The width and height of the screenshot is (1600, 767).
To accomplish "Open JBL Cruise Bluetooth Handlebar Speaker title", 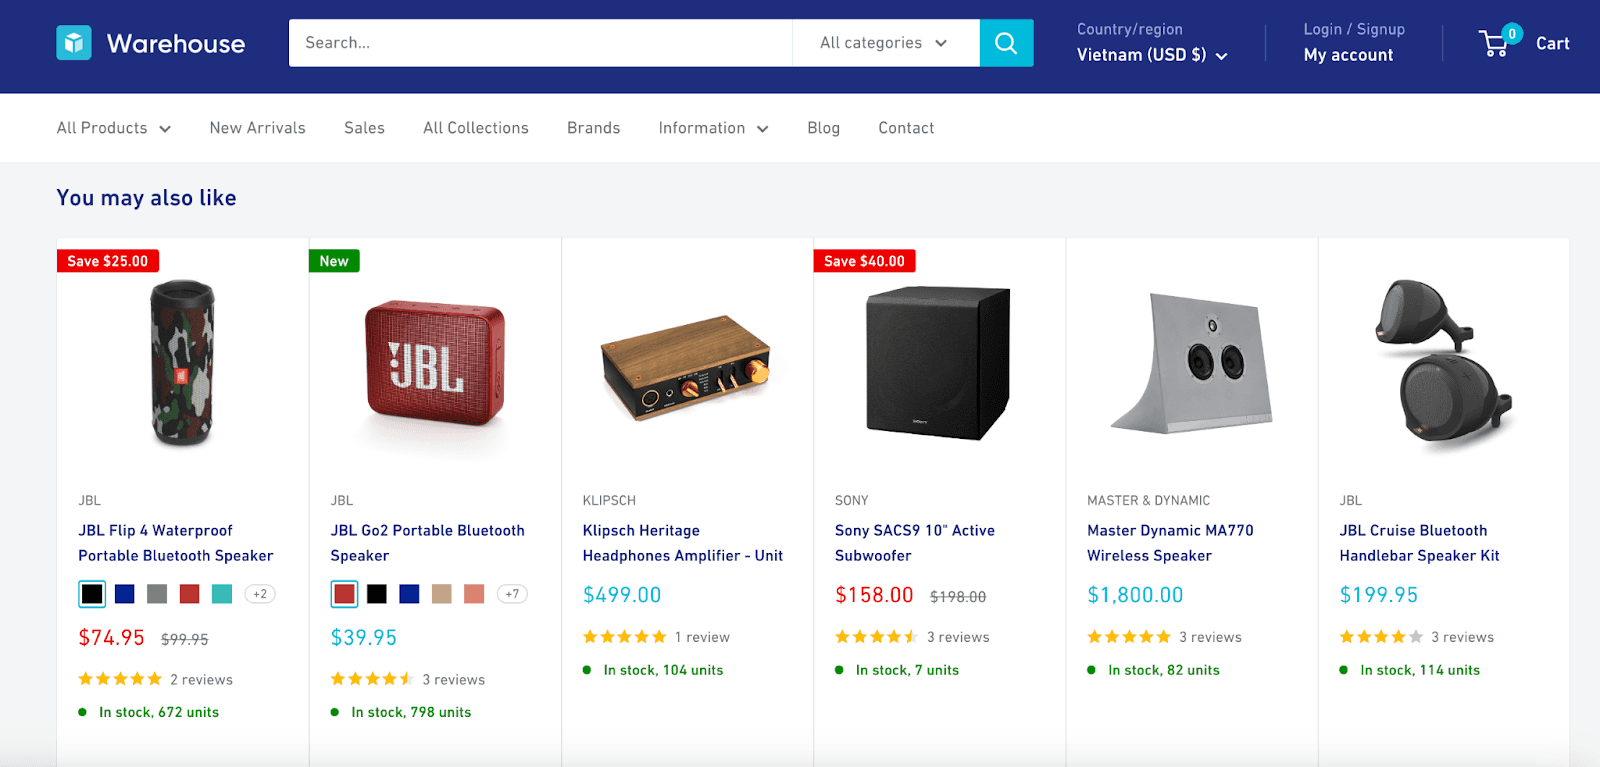I will pos(1419,543).
